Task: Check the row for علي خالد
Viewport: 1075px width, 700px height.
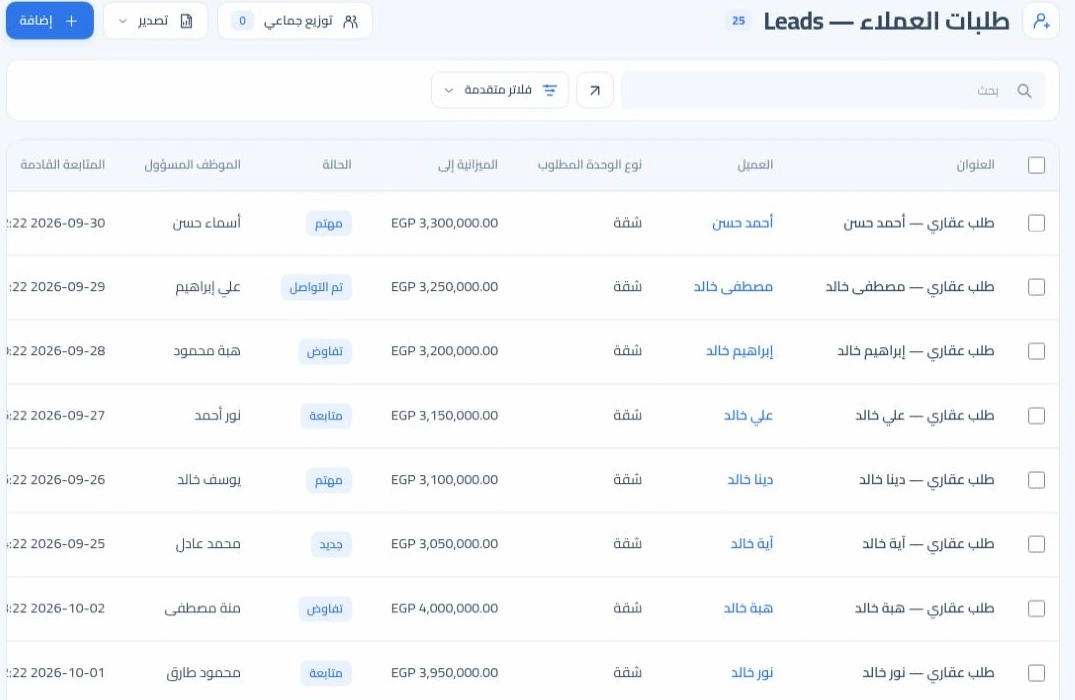Action: [1037, 416]
